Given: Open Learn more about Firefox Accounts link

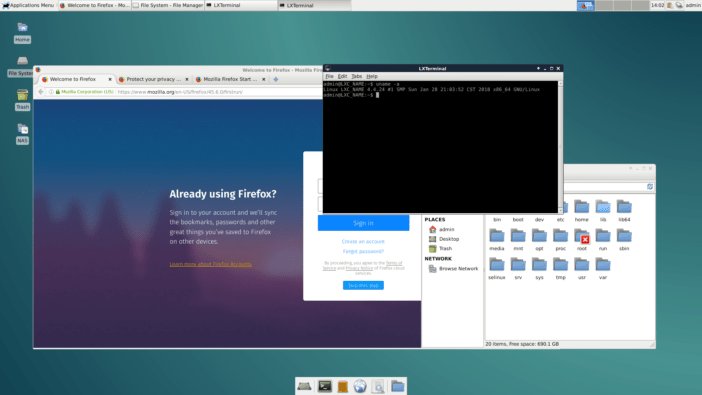Looking at the screenshot, I should coord(210,264).
